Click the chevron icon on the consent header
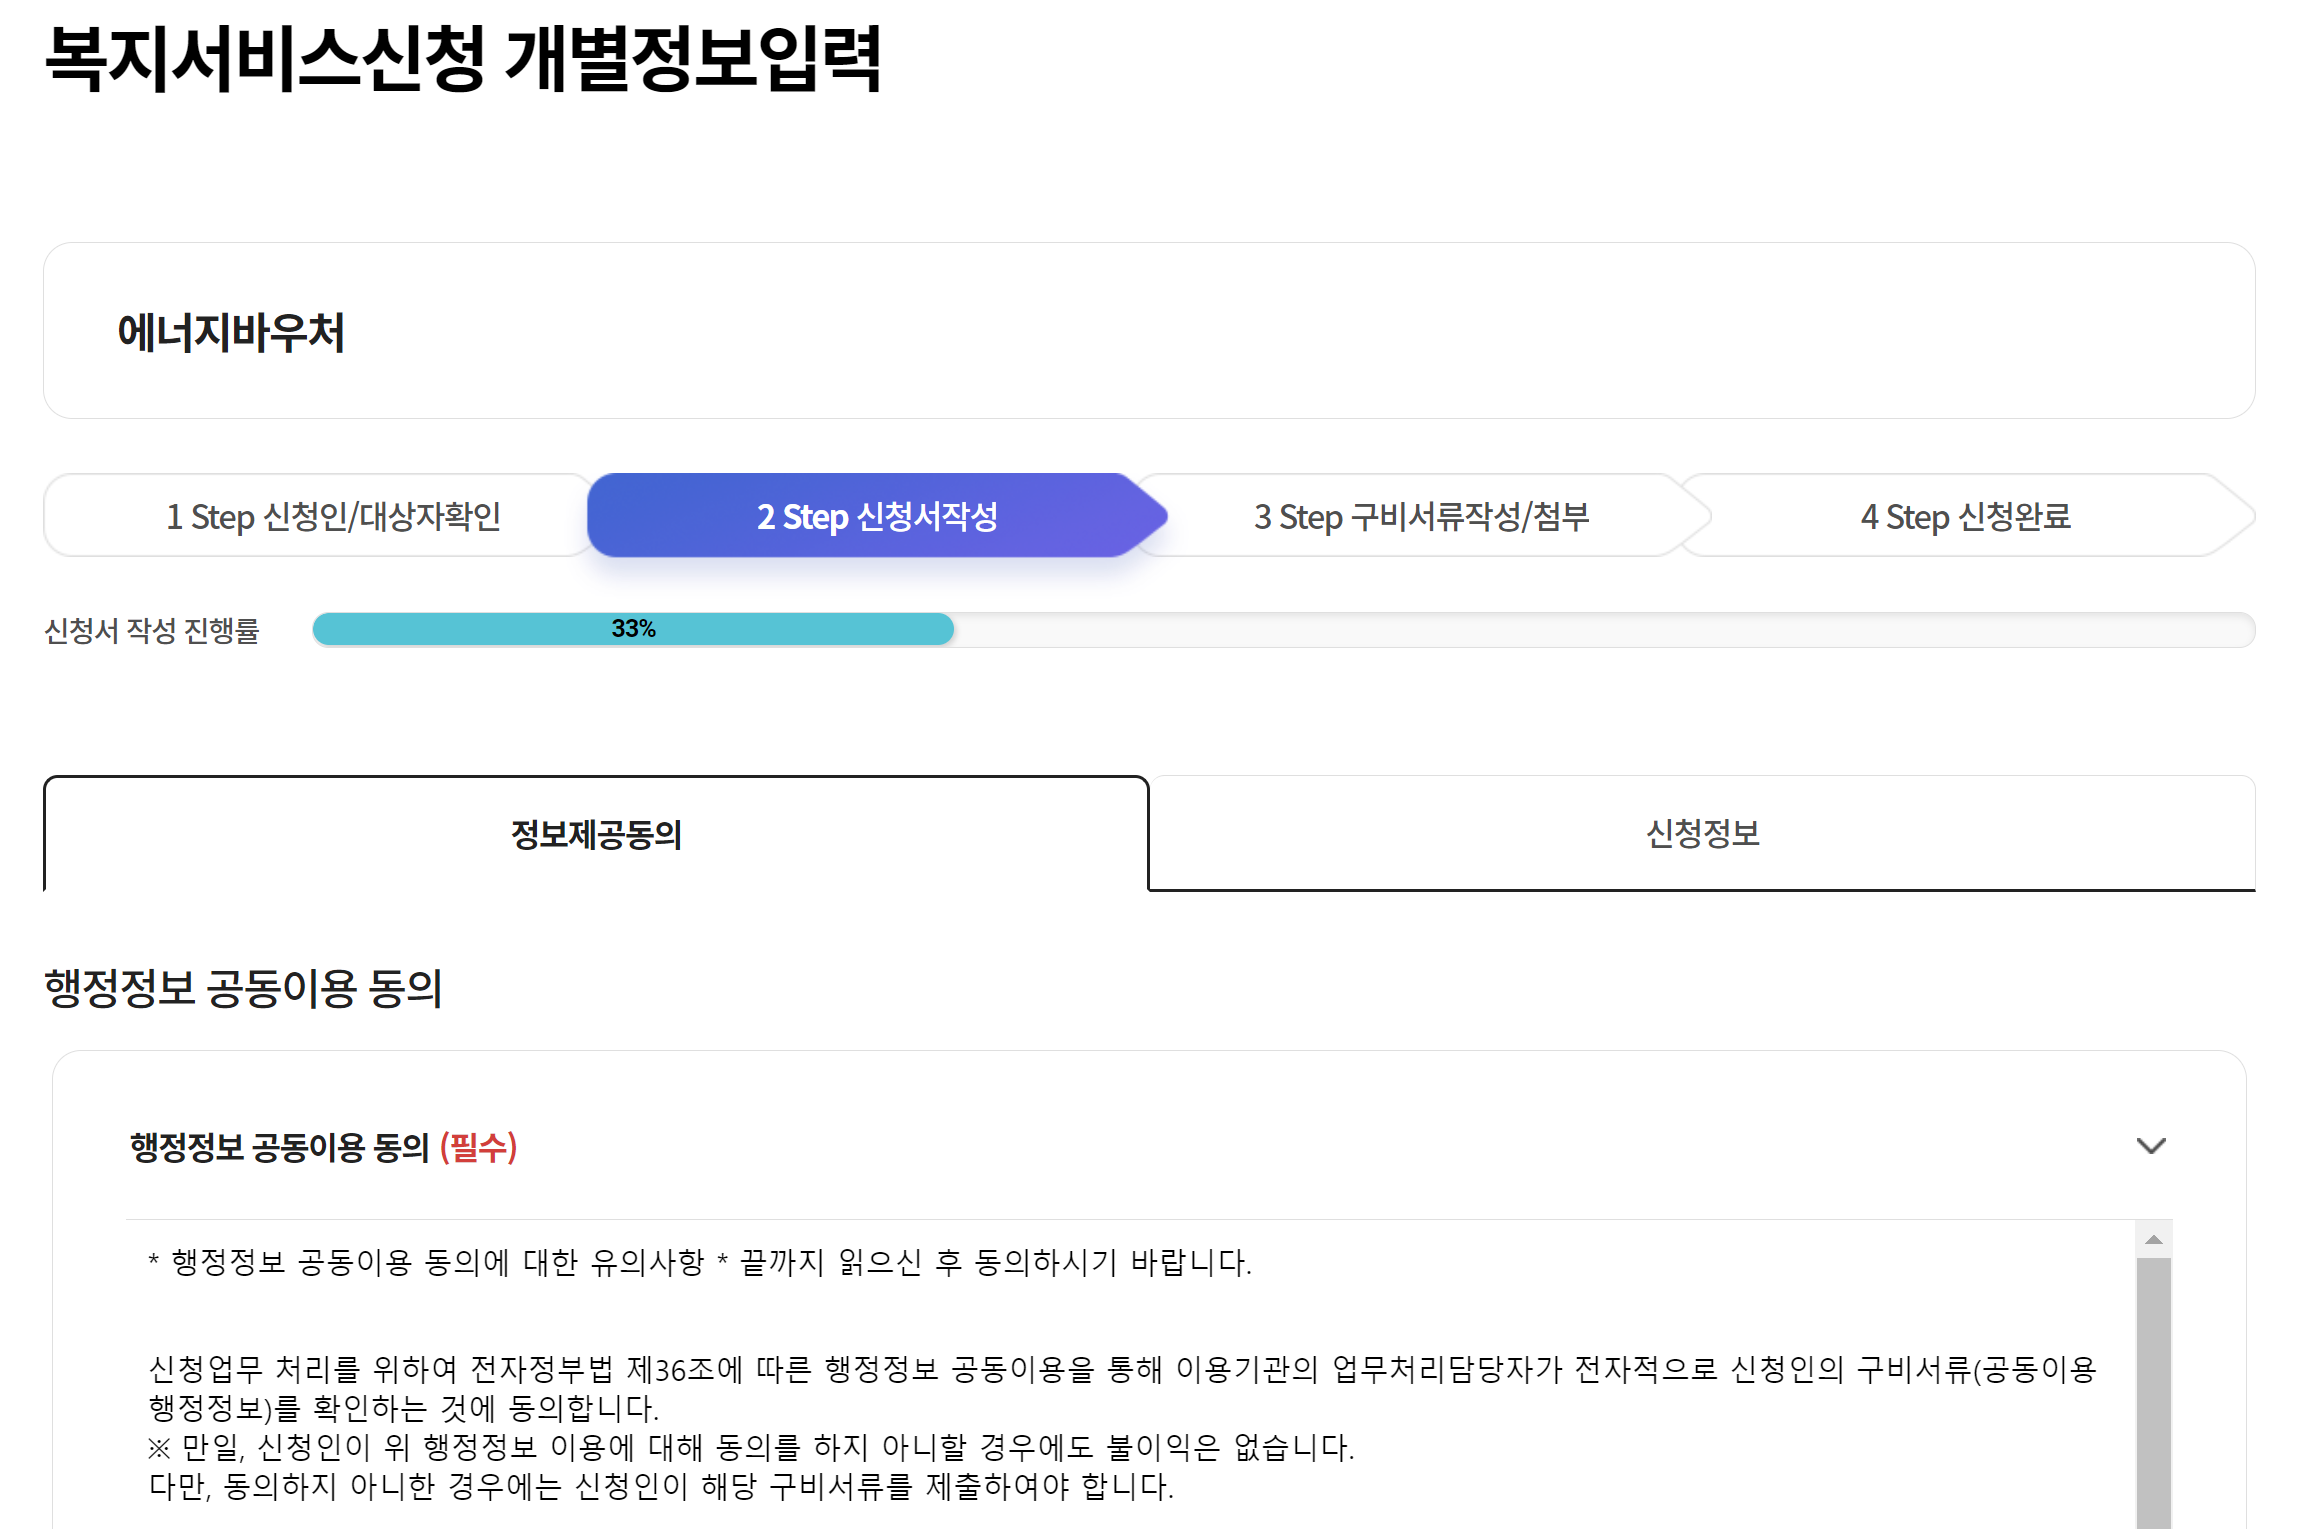 [x=2152, y=1146]
